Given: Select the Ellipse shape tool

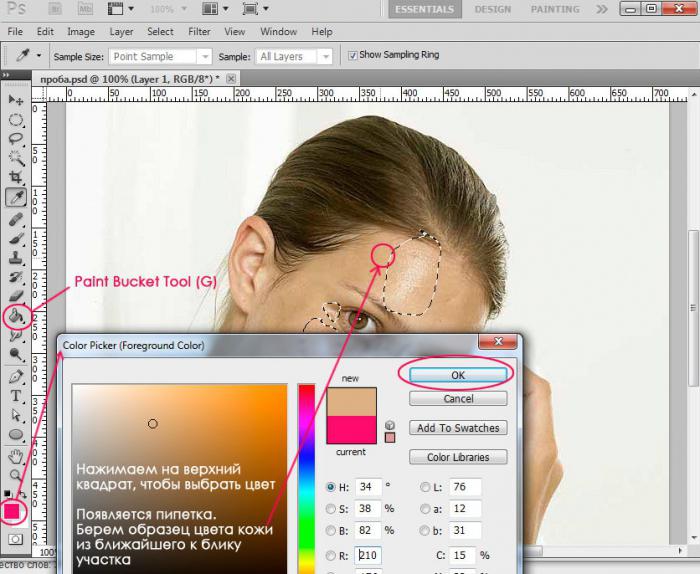Looking at the screenshot, I should click(16, 434).
